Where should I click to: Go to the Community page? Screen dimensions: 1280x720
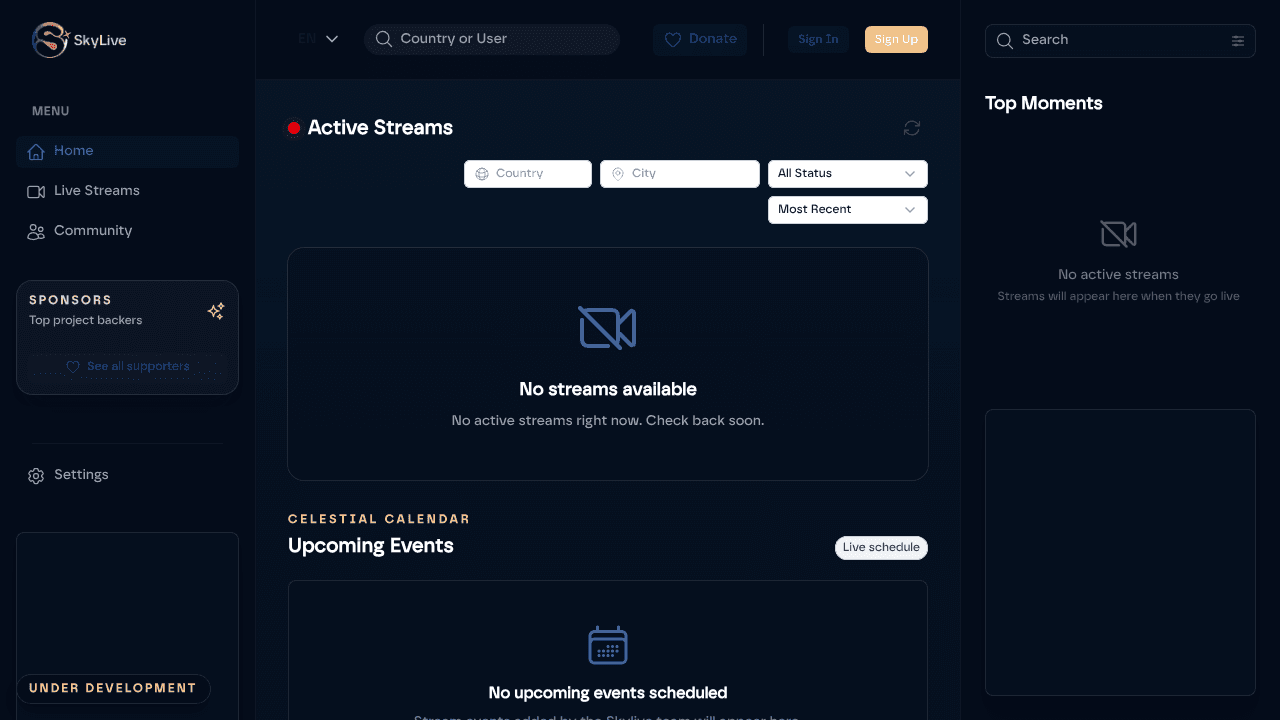click(x=128, y=231)
